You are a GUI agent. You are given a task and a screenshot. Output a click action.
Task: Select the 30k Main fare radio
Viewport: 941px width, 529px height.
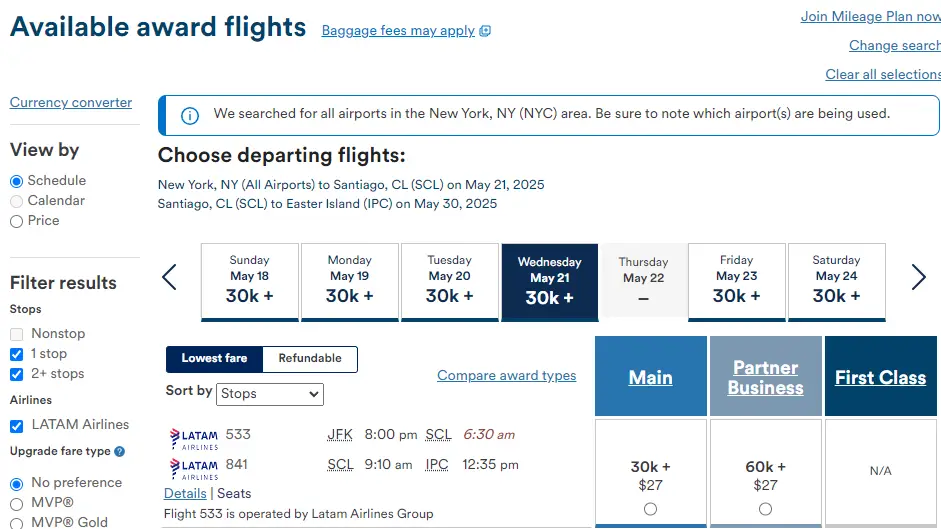point(651,509)
